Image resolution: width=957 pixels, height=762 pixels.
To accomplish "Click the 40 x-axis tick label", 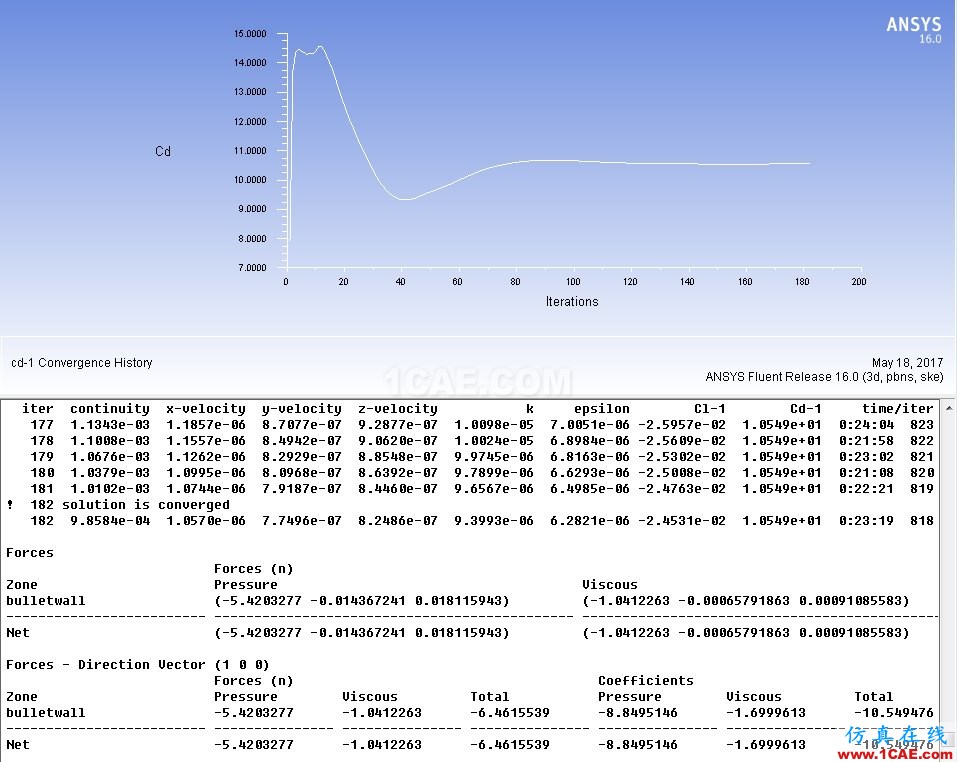I will [400, 282].
